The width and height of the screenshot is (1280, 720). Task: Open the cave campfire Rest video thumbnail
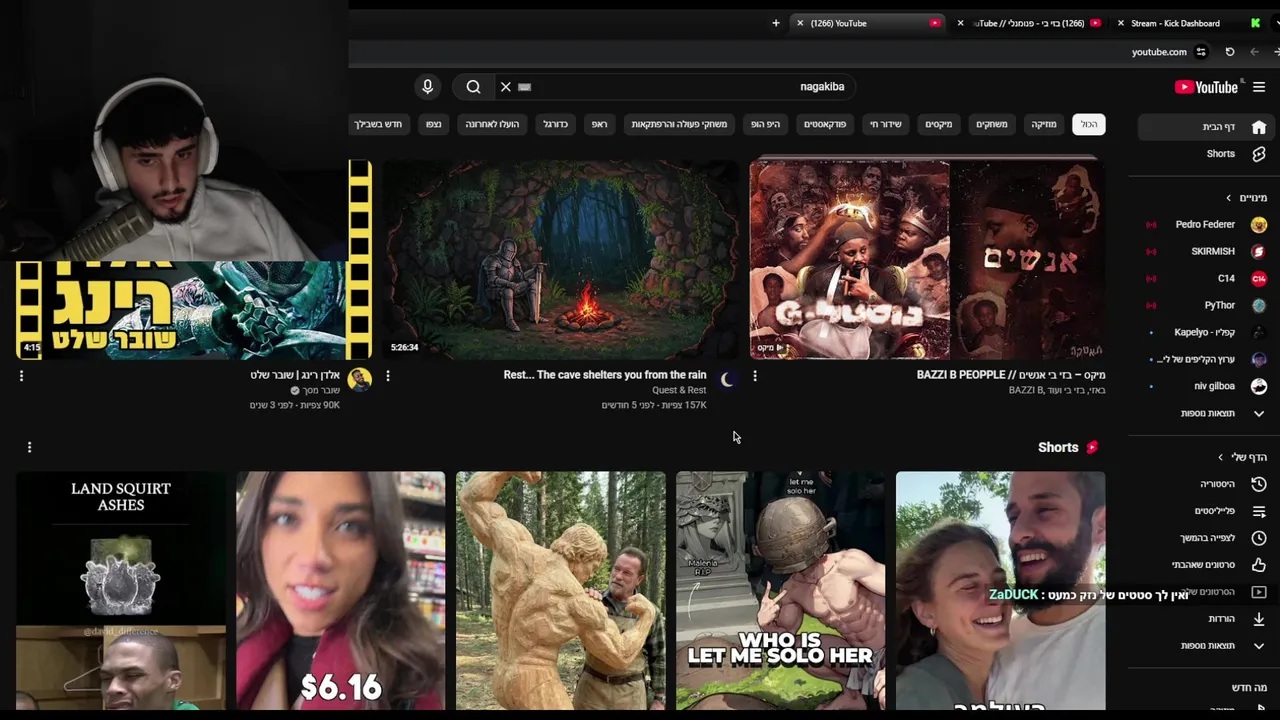pos(561,258)
